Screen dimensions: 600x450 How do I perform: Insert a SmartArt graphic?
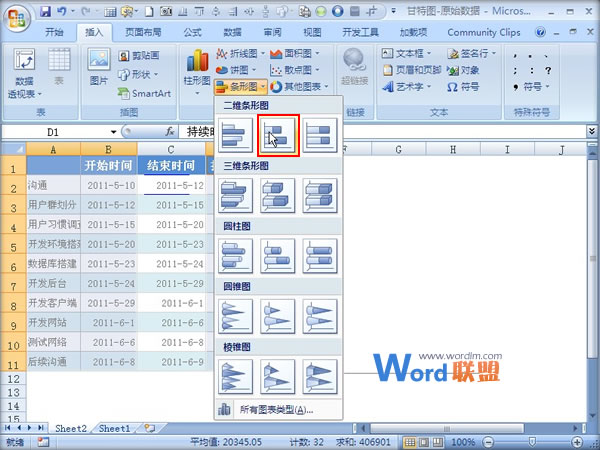pos(144,93)
